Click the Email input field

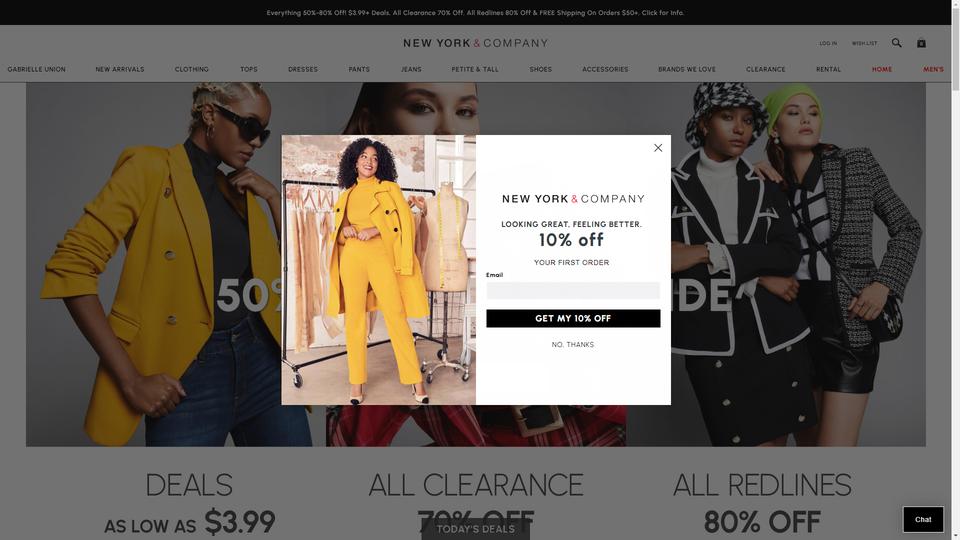(x=573, y=290)
